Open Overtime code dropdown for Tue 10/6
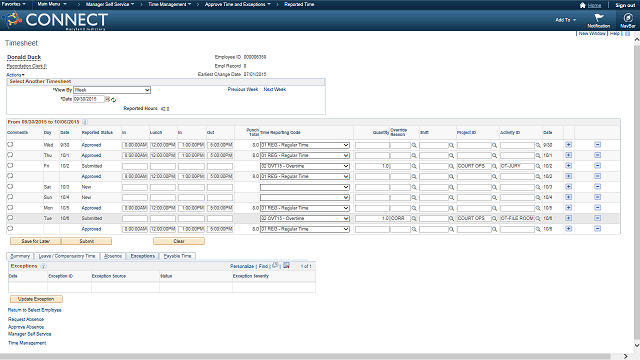The width and height of the screenshot is (640, 360). [305, 218]
